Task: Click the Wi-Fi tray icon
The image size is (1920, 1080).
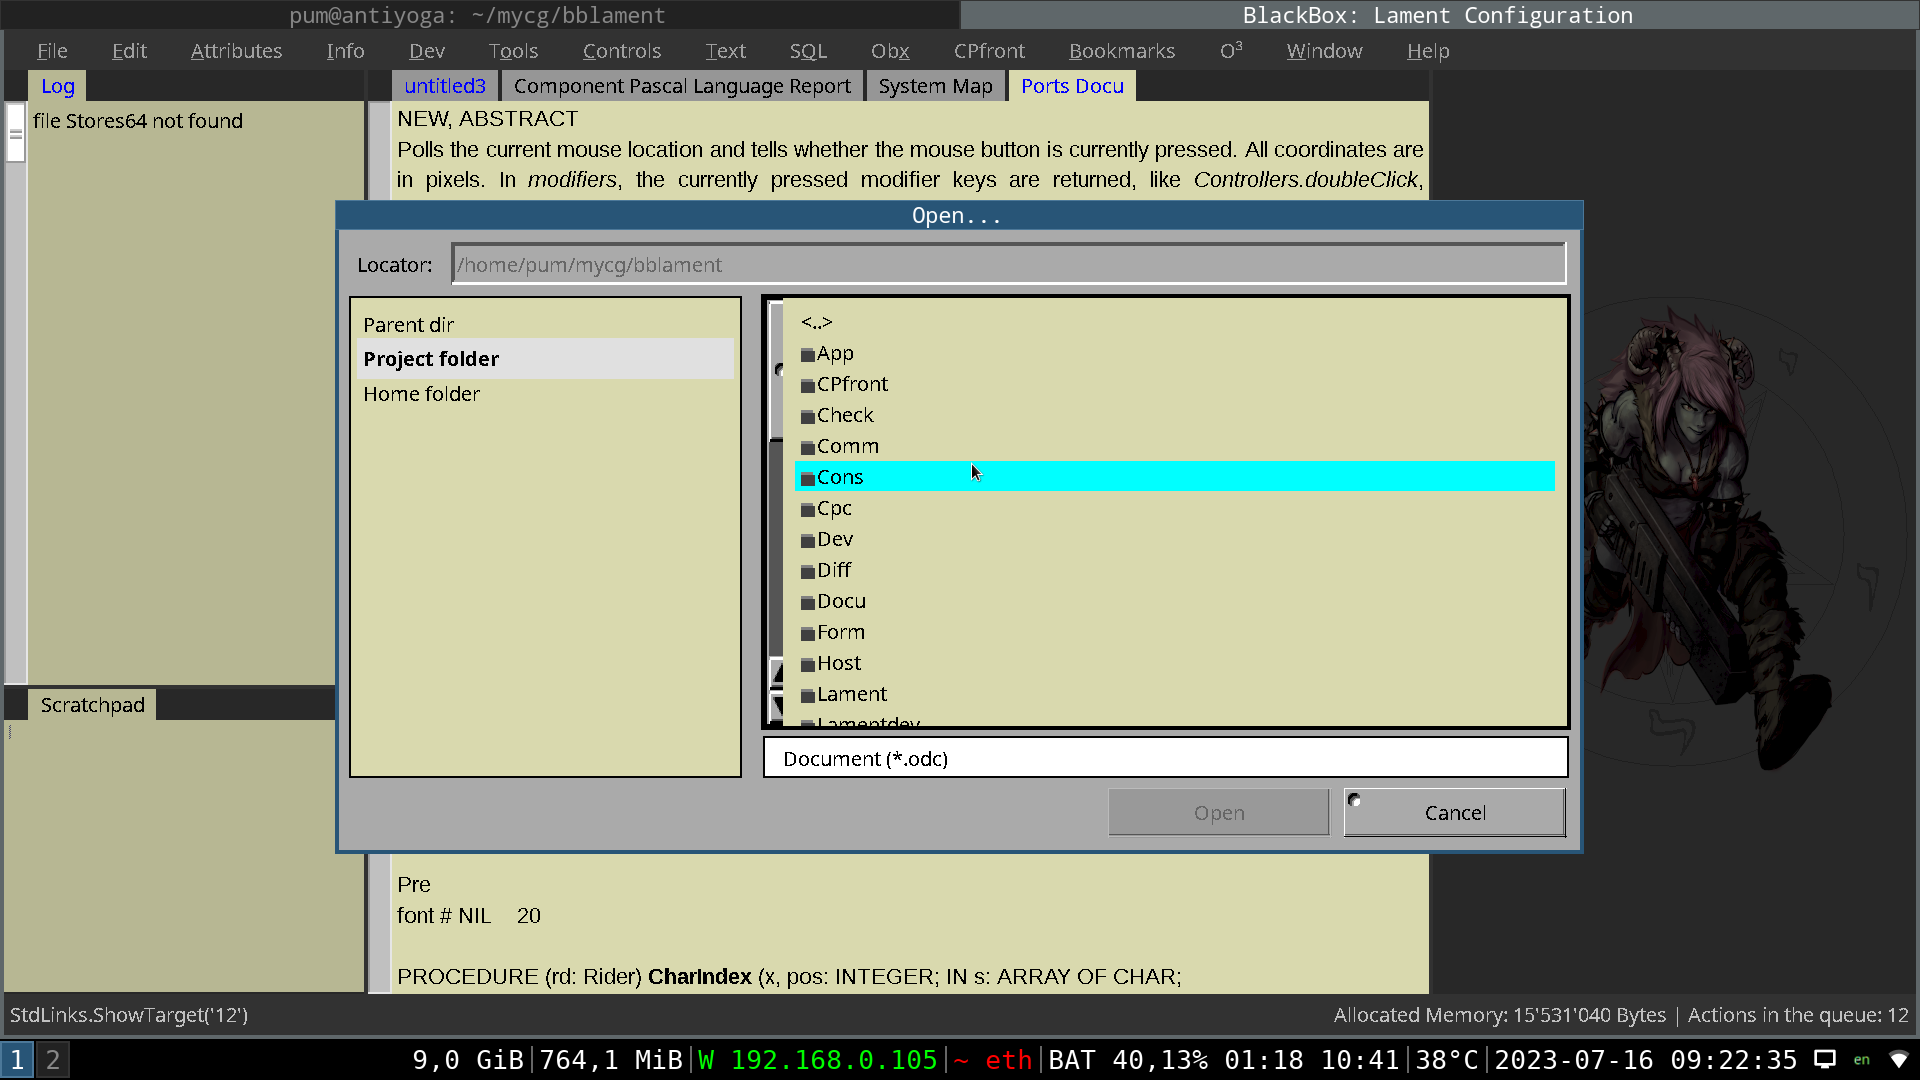Action: click(x=1898, y=1060)
